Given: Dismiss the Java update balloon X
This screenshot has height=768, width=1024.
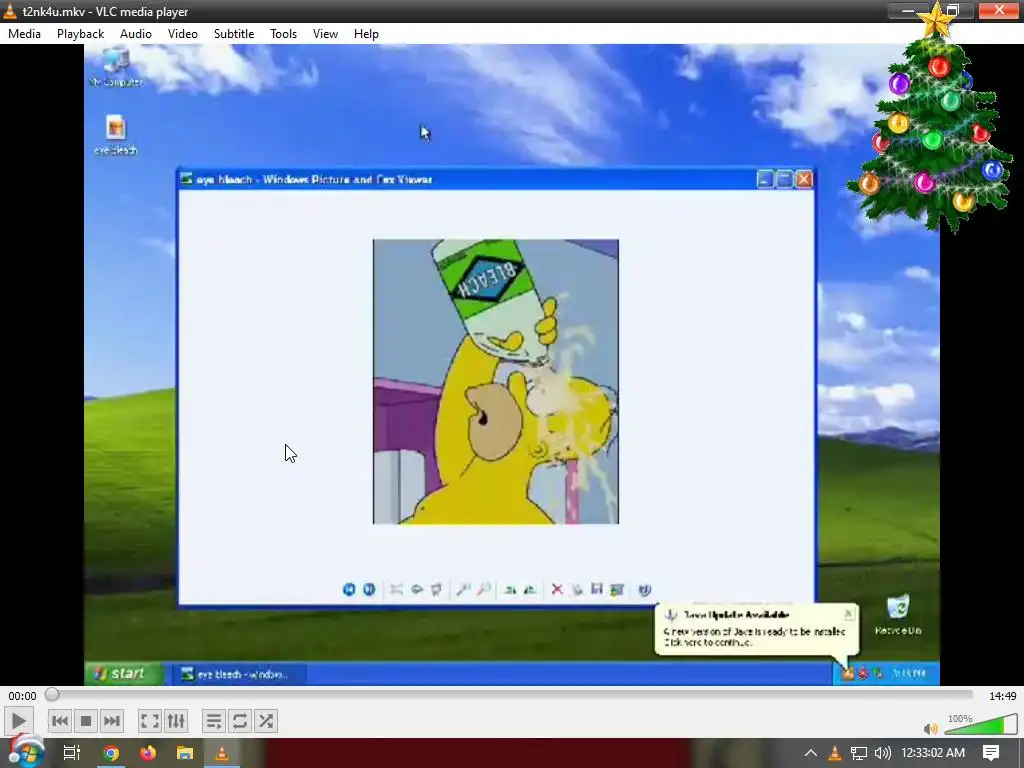Looking at the screenshot, I should [848, 614].
